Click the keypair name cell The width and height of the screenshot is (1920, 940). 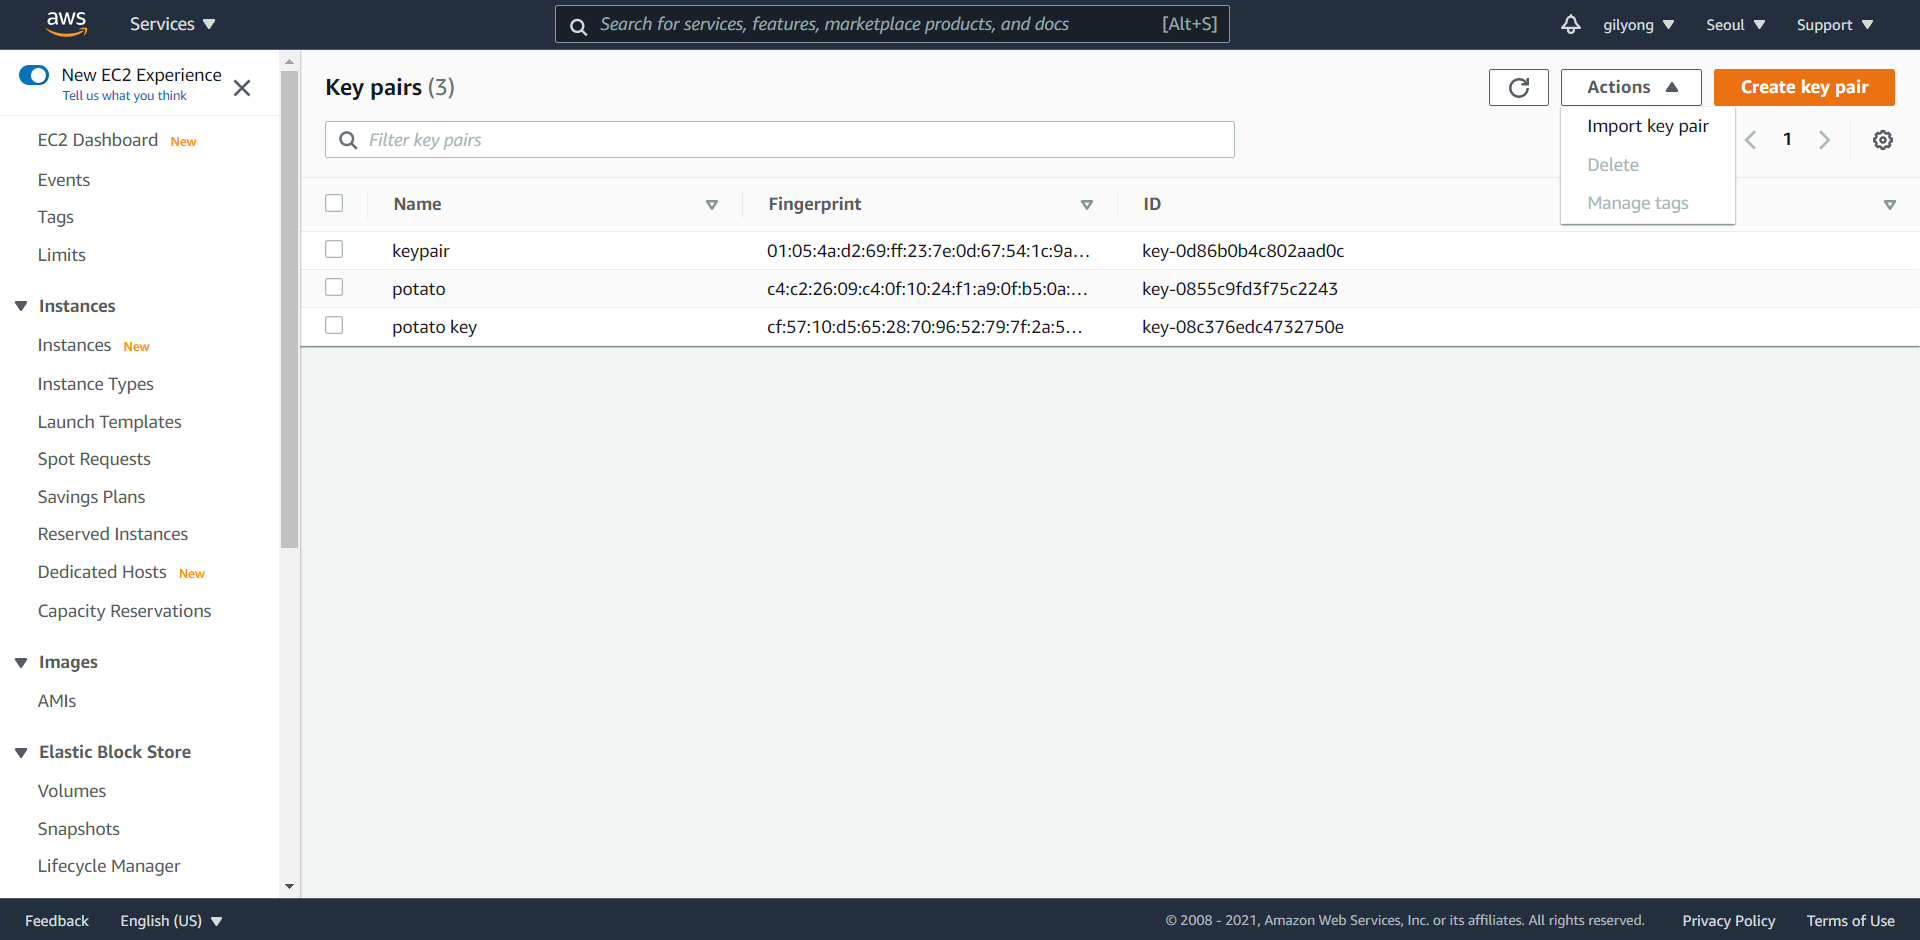pos(421,251)
